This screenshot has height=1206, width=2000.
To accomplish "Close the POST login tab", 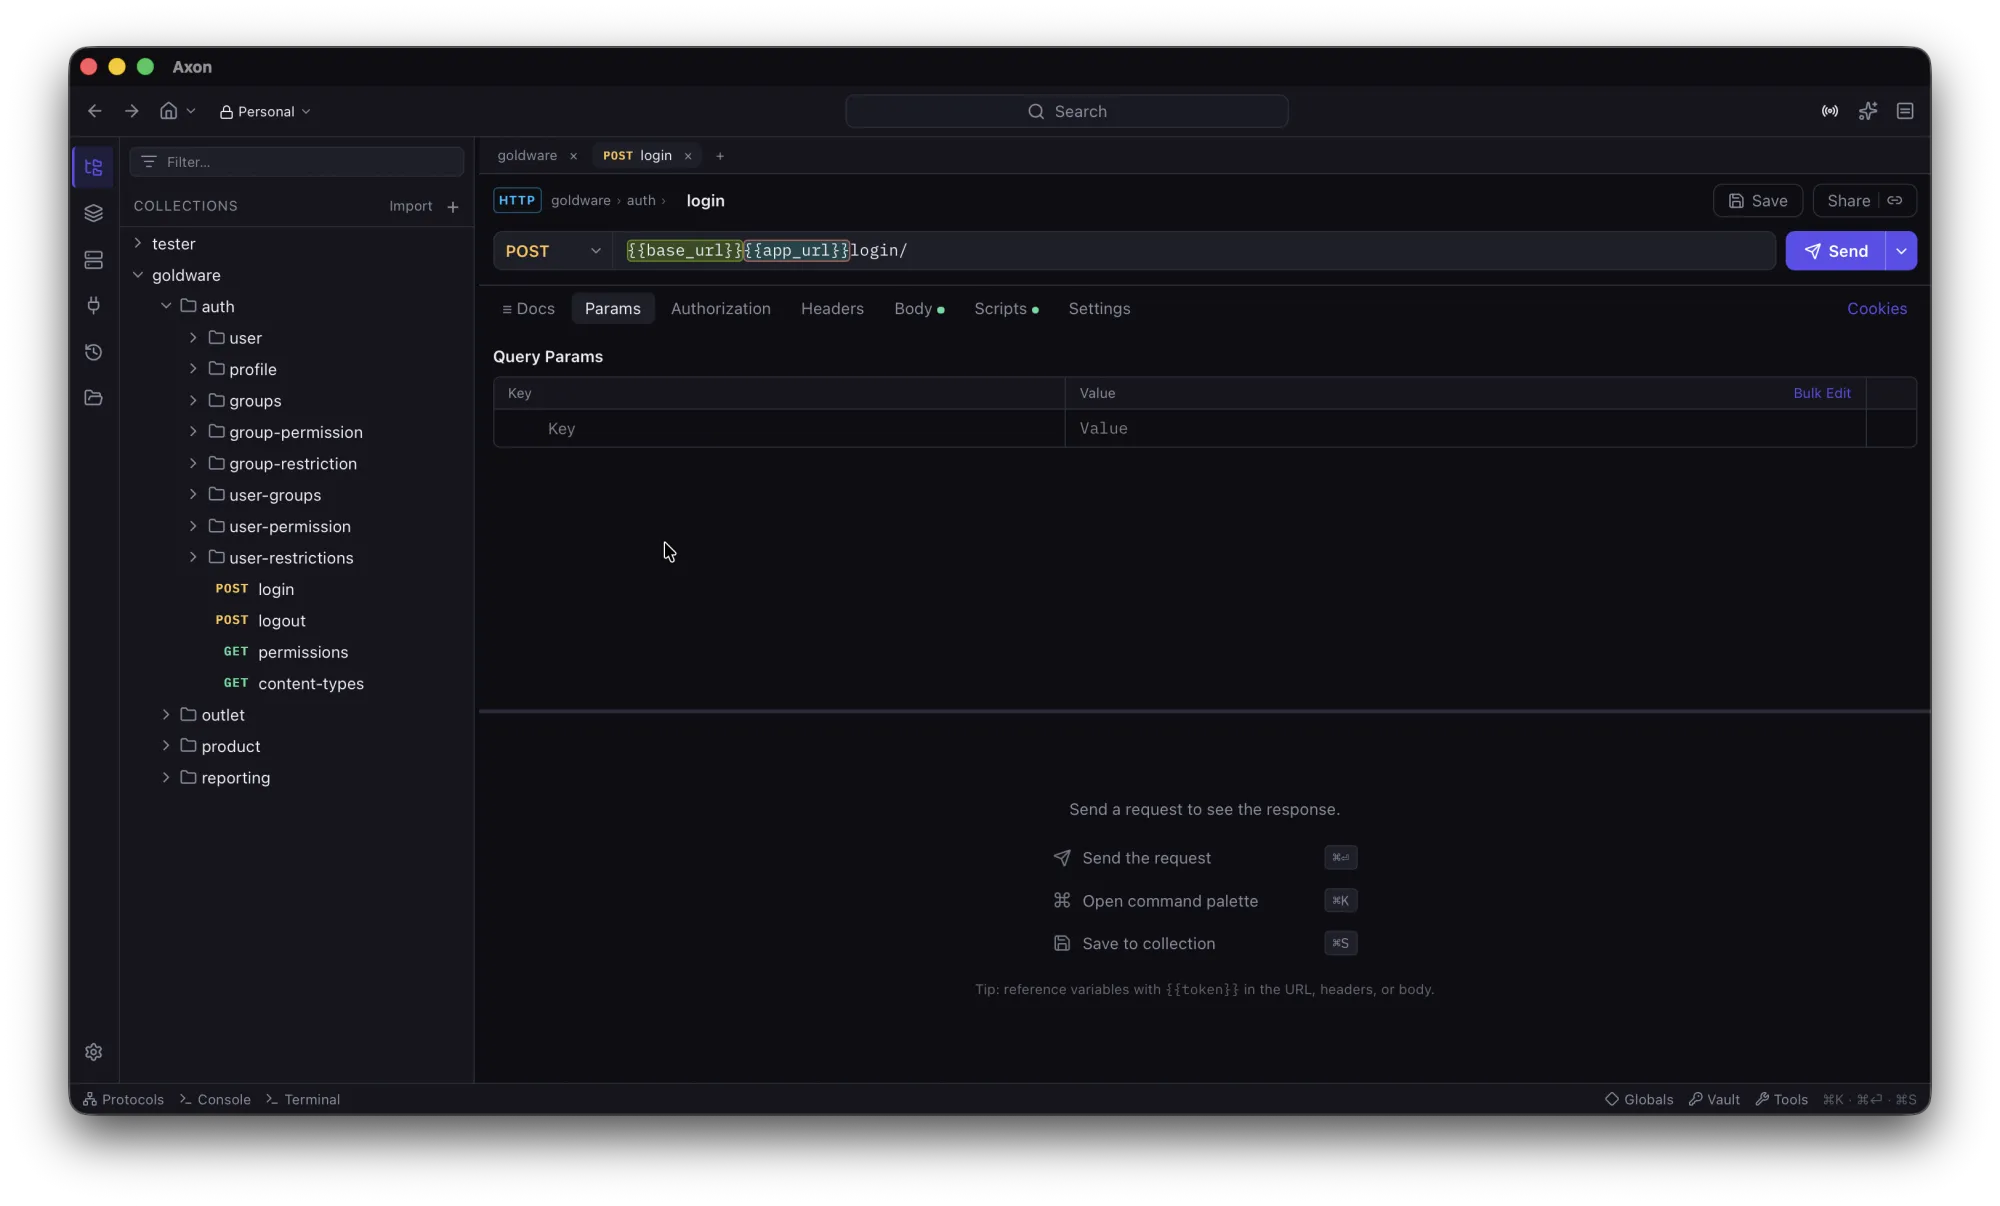I will [x=688, y=156].
